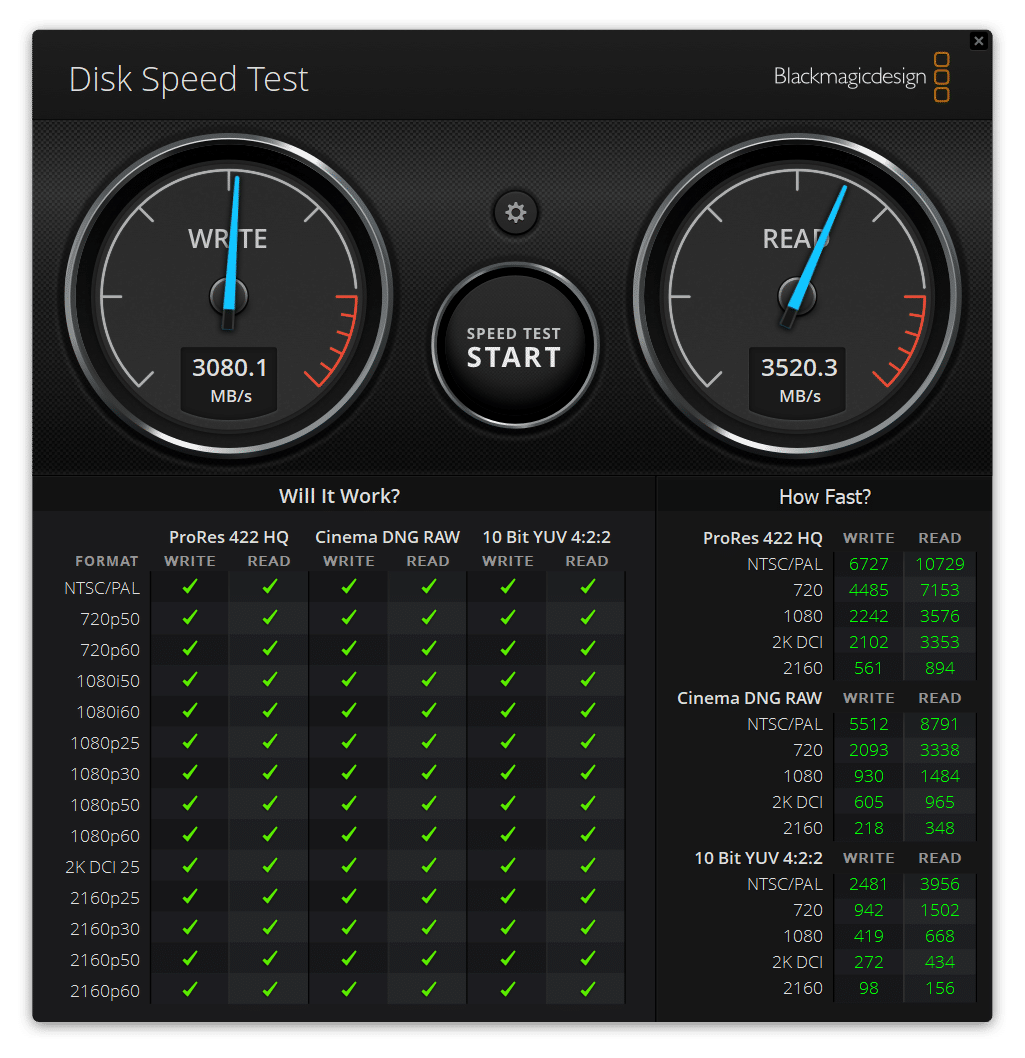
Task: Click the How Fast? heading
Action: [825, 497]
